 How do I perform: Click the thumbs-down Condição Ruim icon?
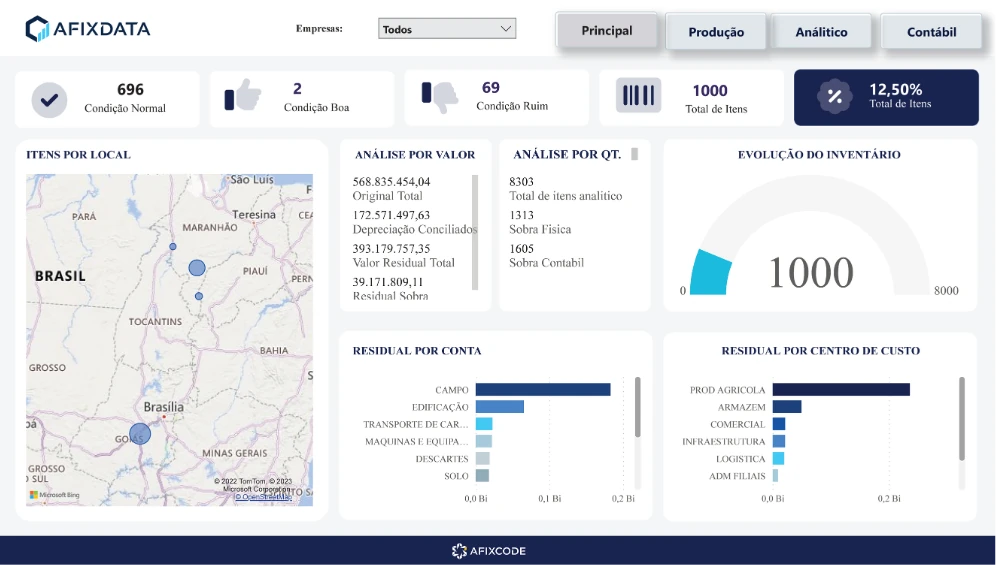tap(439, 97)
